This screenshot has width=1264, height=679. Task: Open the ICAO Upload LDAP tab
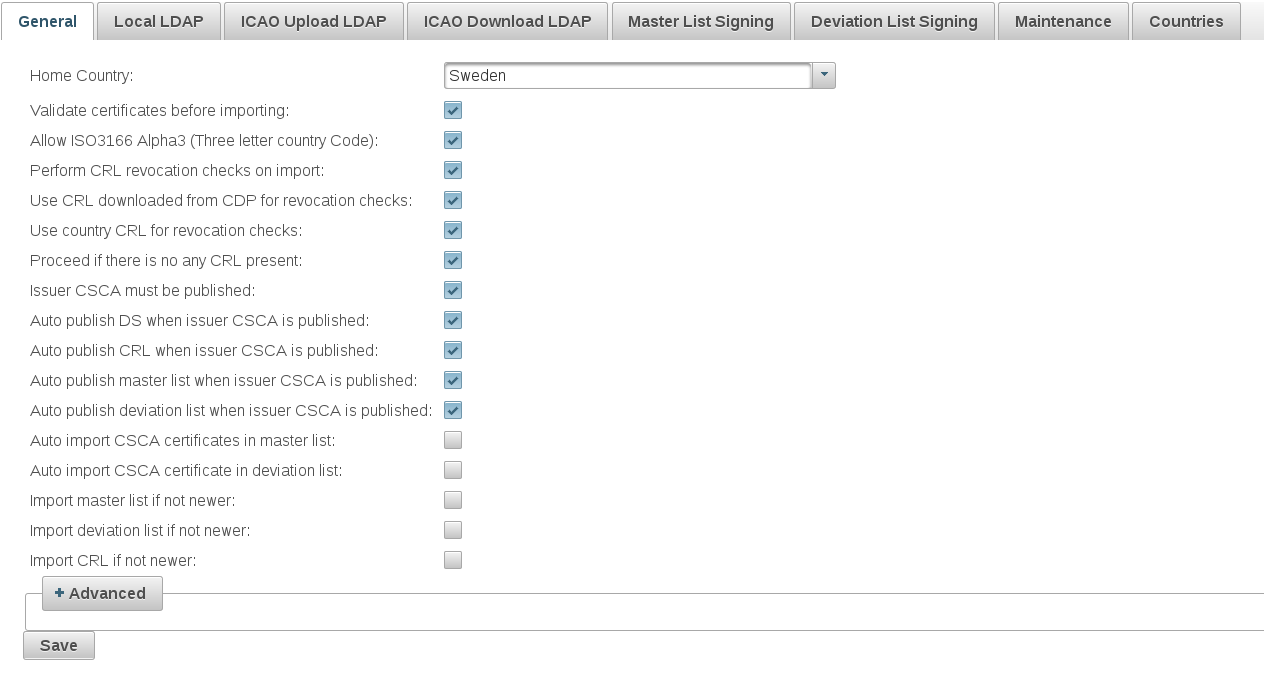click(x=313, y=21)
